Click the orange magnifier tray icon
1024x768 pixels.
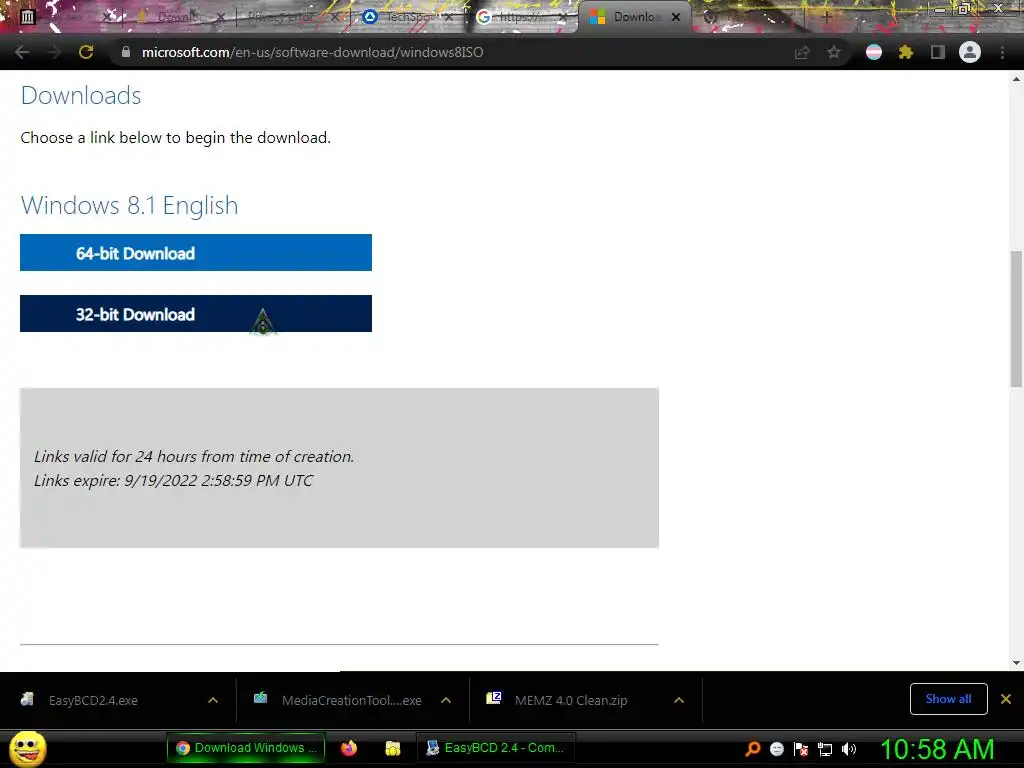753,748
